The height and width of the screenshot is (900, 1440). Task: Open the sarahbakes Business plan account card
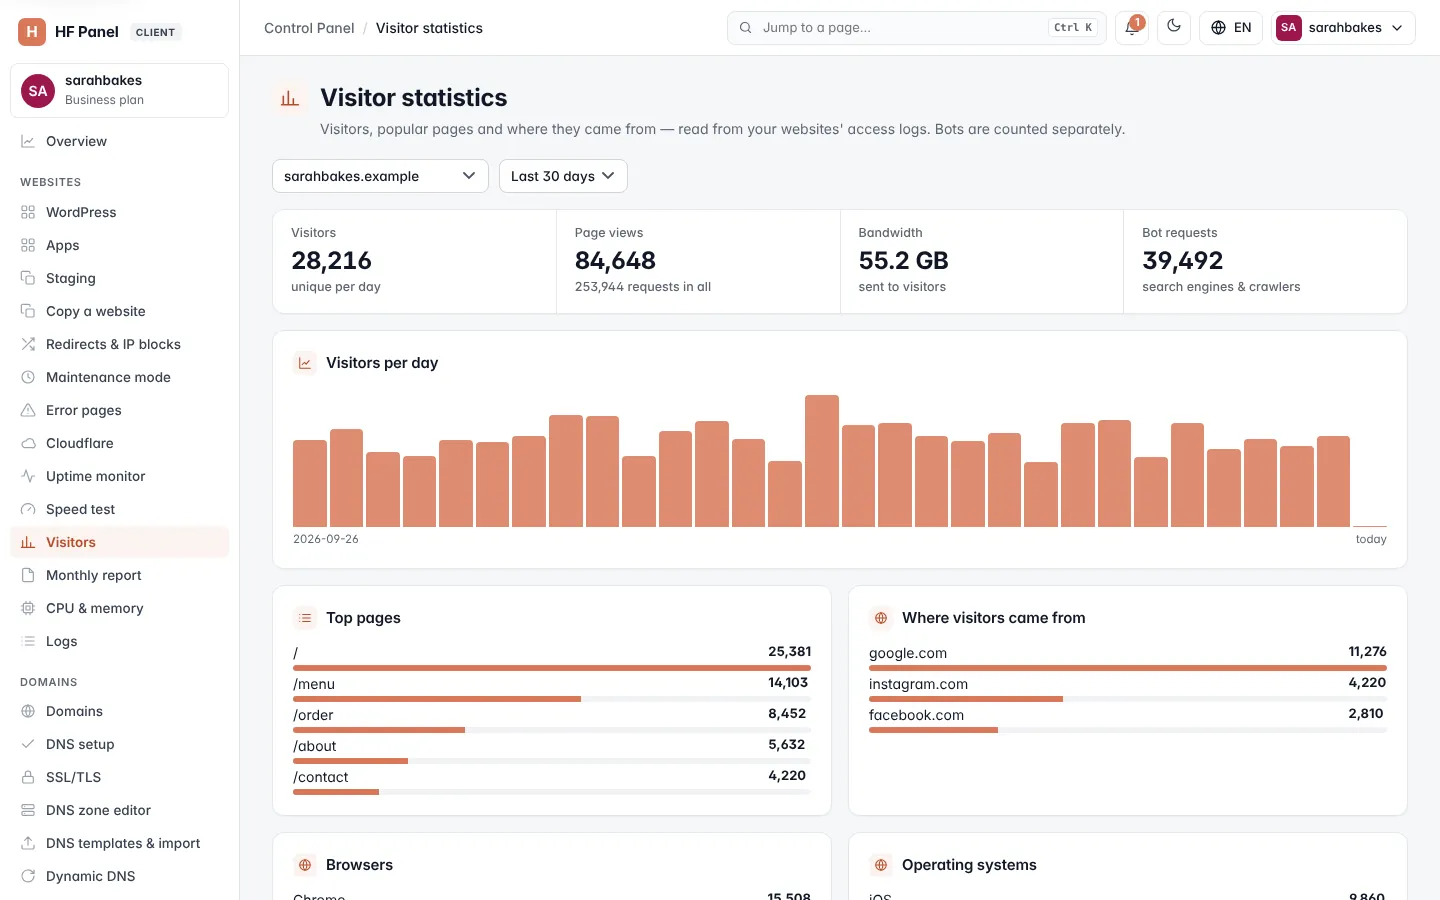[119, 90]
